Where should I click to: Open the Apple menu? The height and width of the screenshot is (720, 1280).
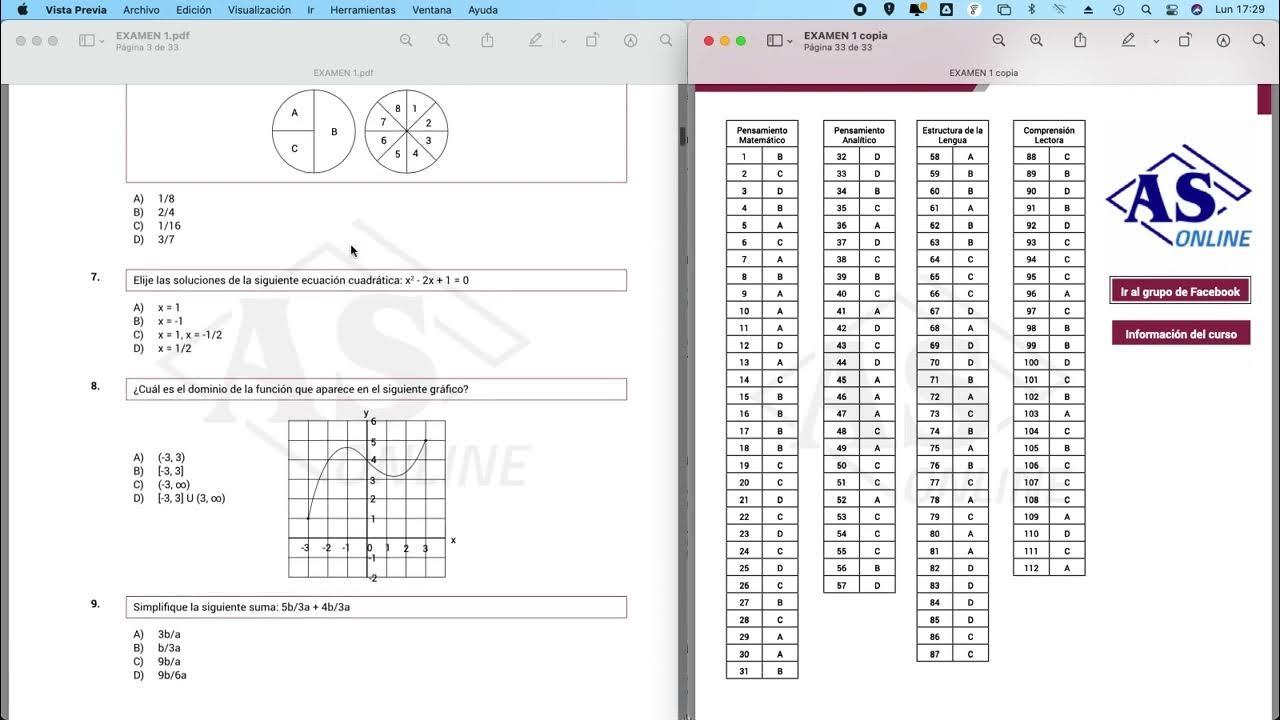click(x=21, y=9)
